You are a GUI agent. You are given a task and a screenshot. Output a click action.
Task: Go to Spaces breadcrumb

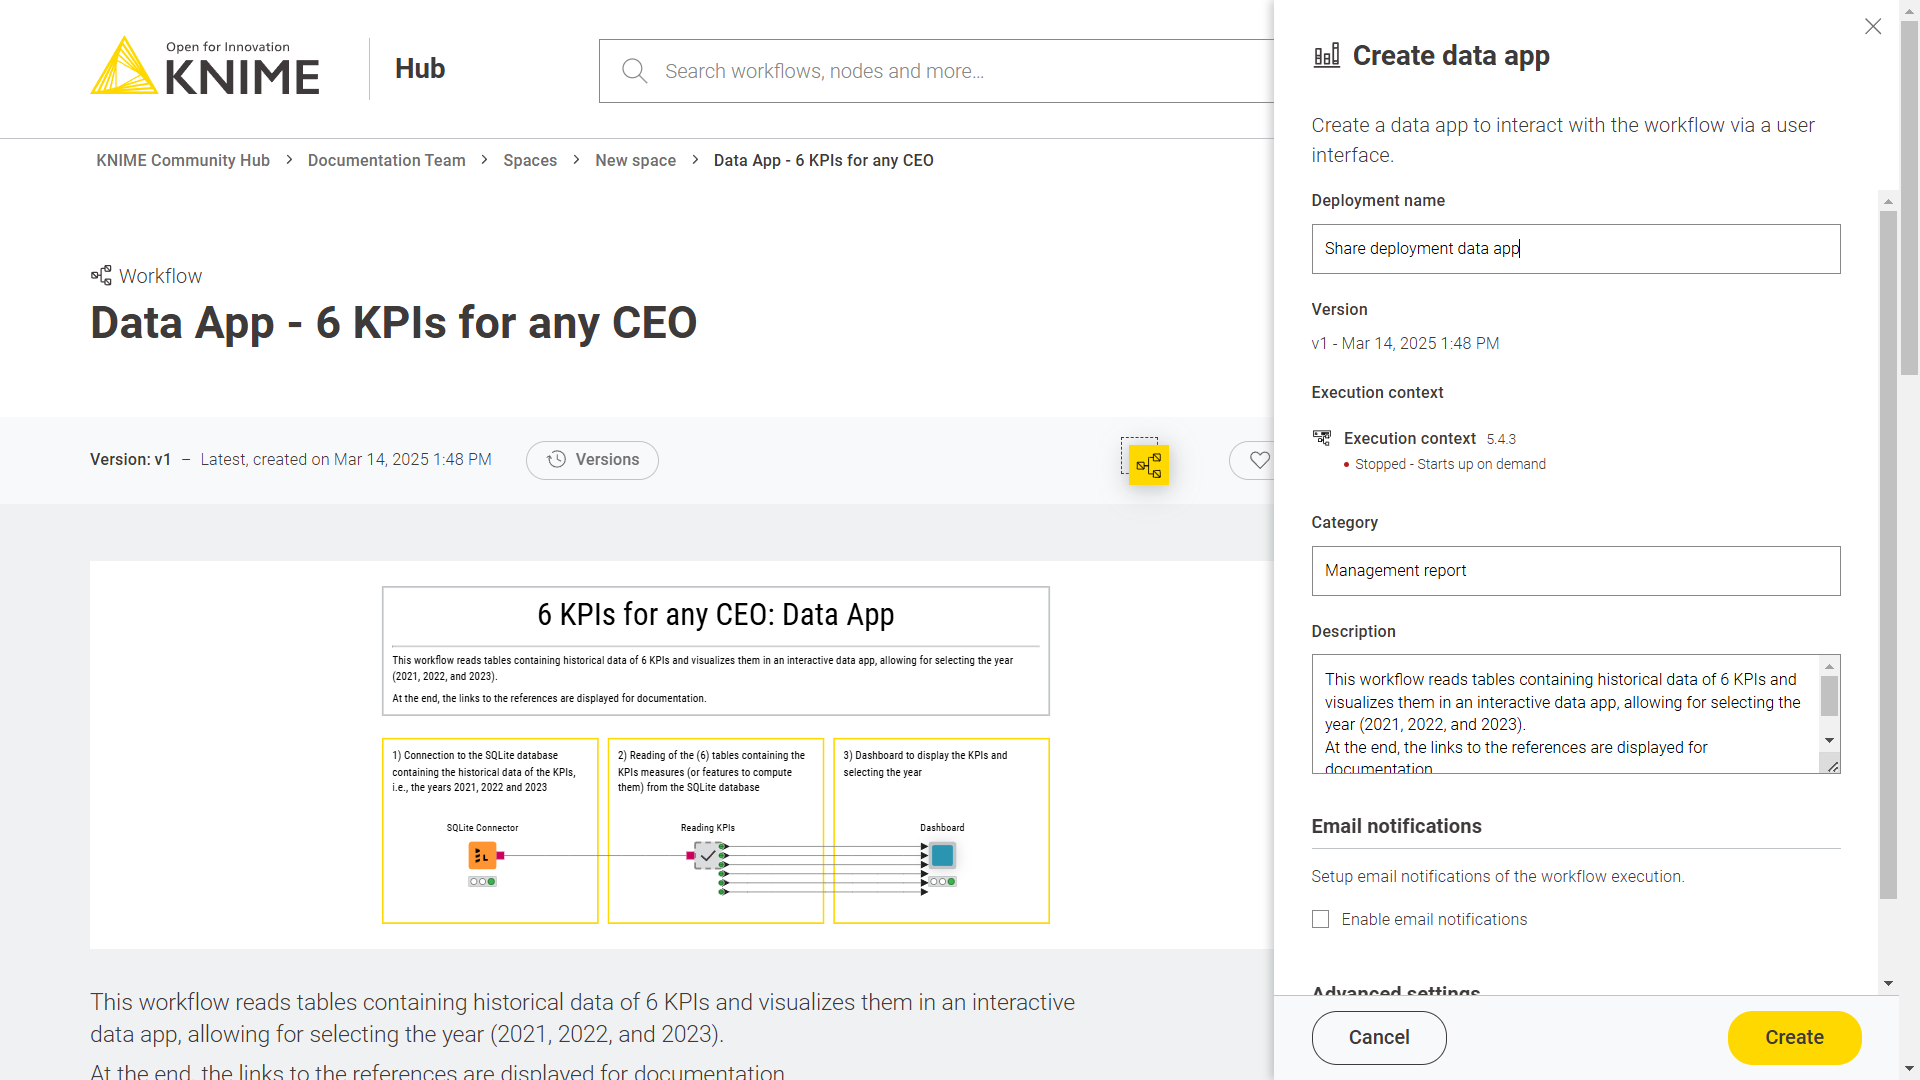529,160
